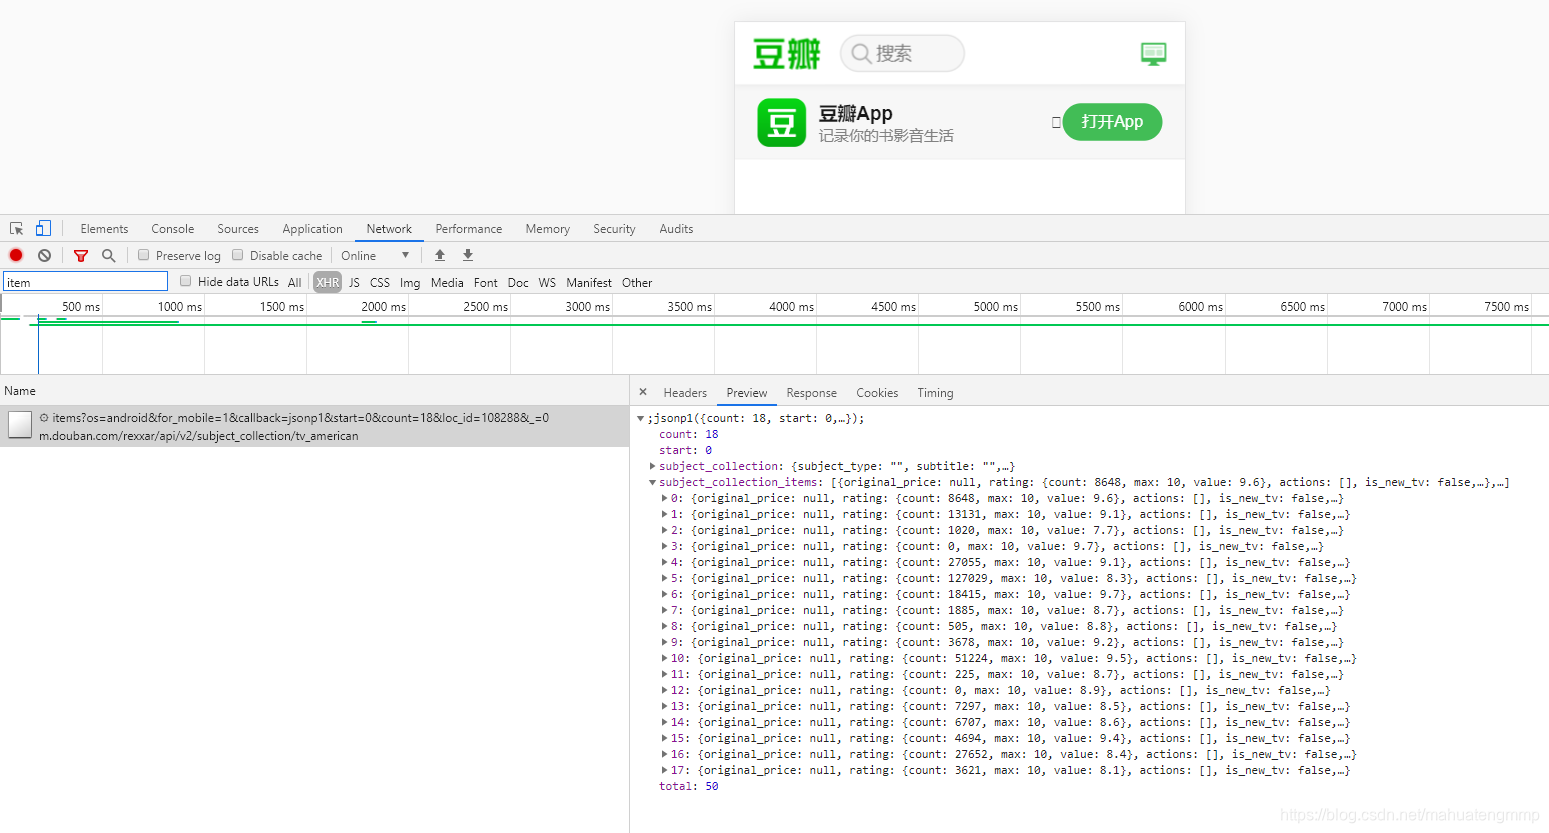Filter requests by Media type

coord(447,283)
